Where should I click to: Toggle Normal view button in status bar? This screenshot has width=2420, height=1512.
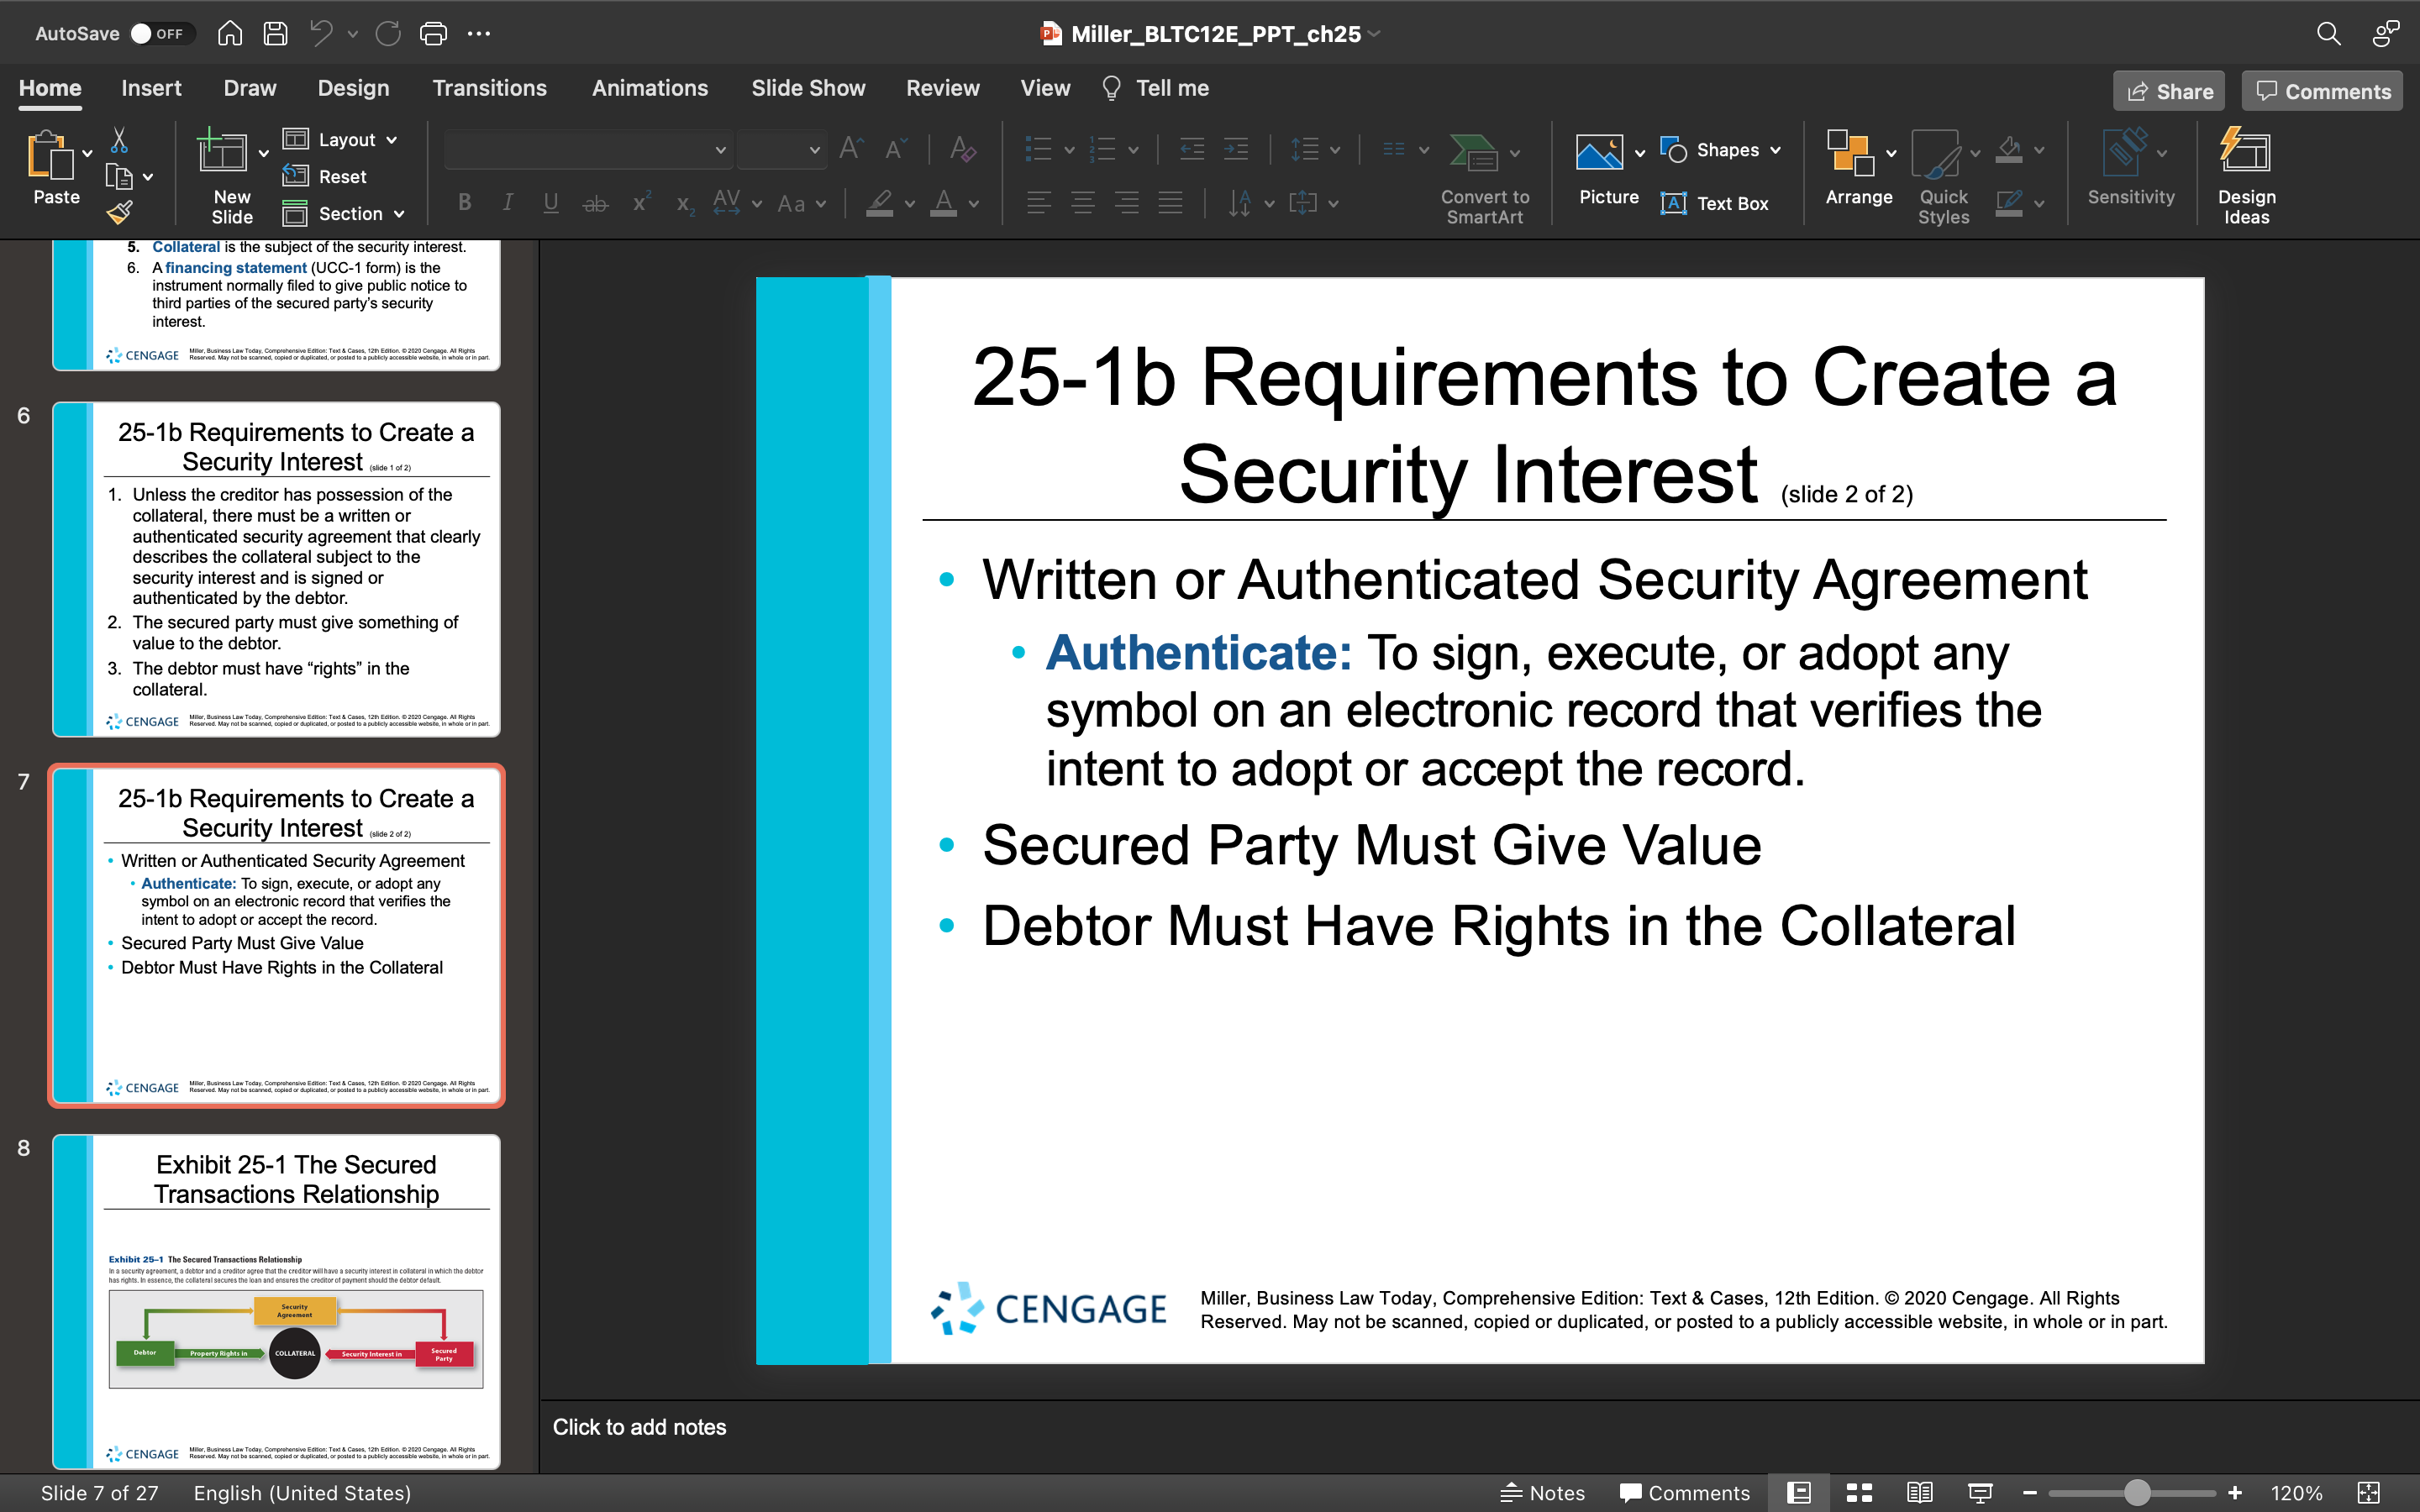tap(1799, 1492)
